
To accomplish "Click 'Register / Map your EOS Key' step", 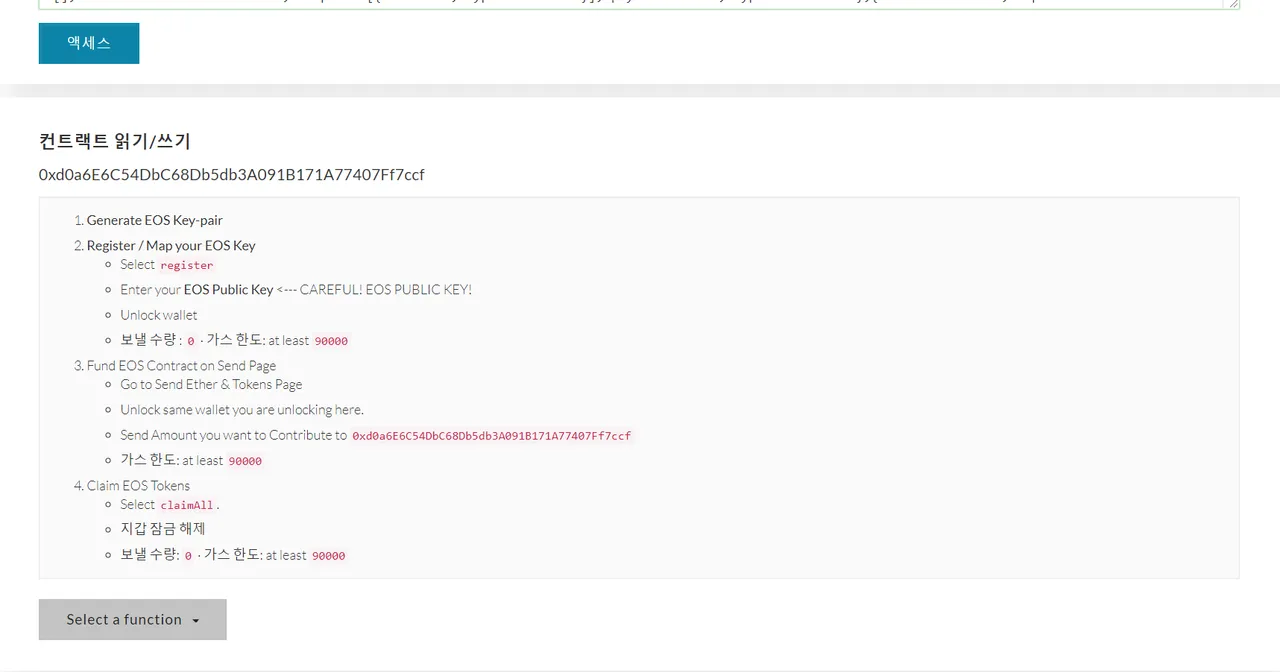I will [x=171, y=245].
